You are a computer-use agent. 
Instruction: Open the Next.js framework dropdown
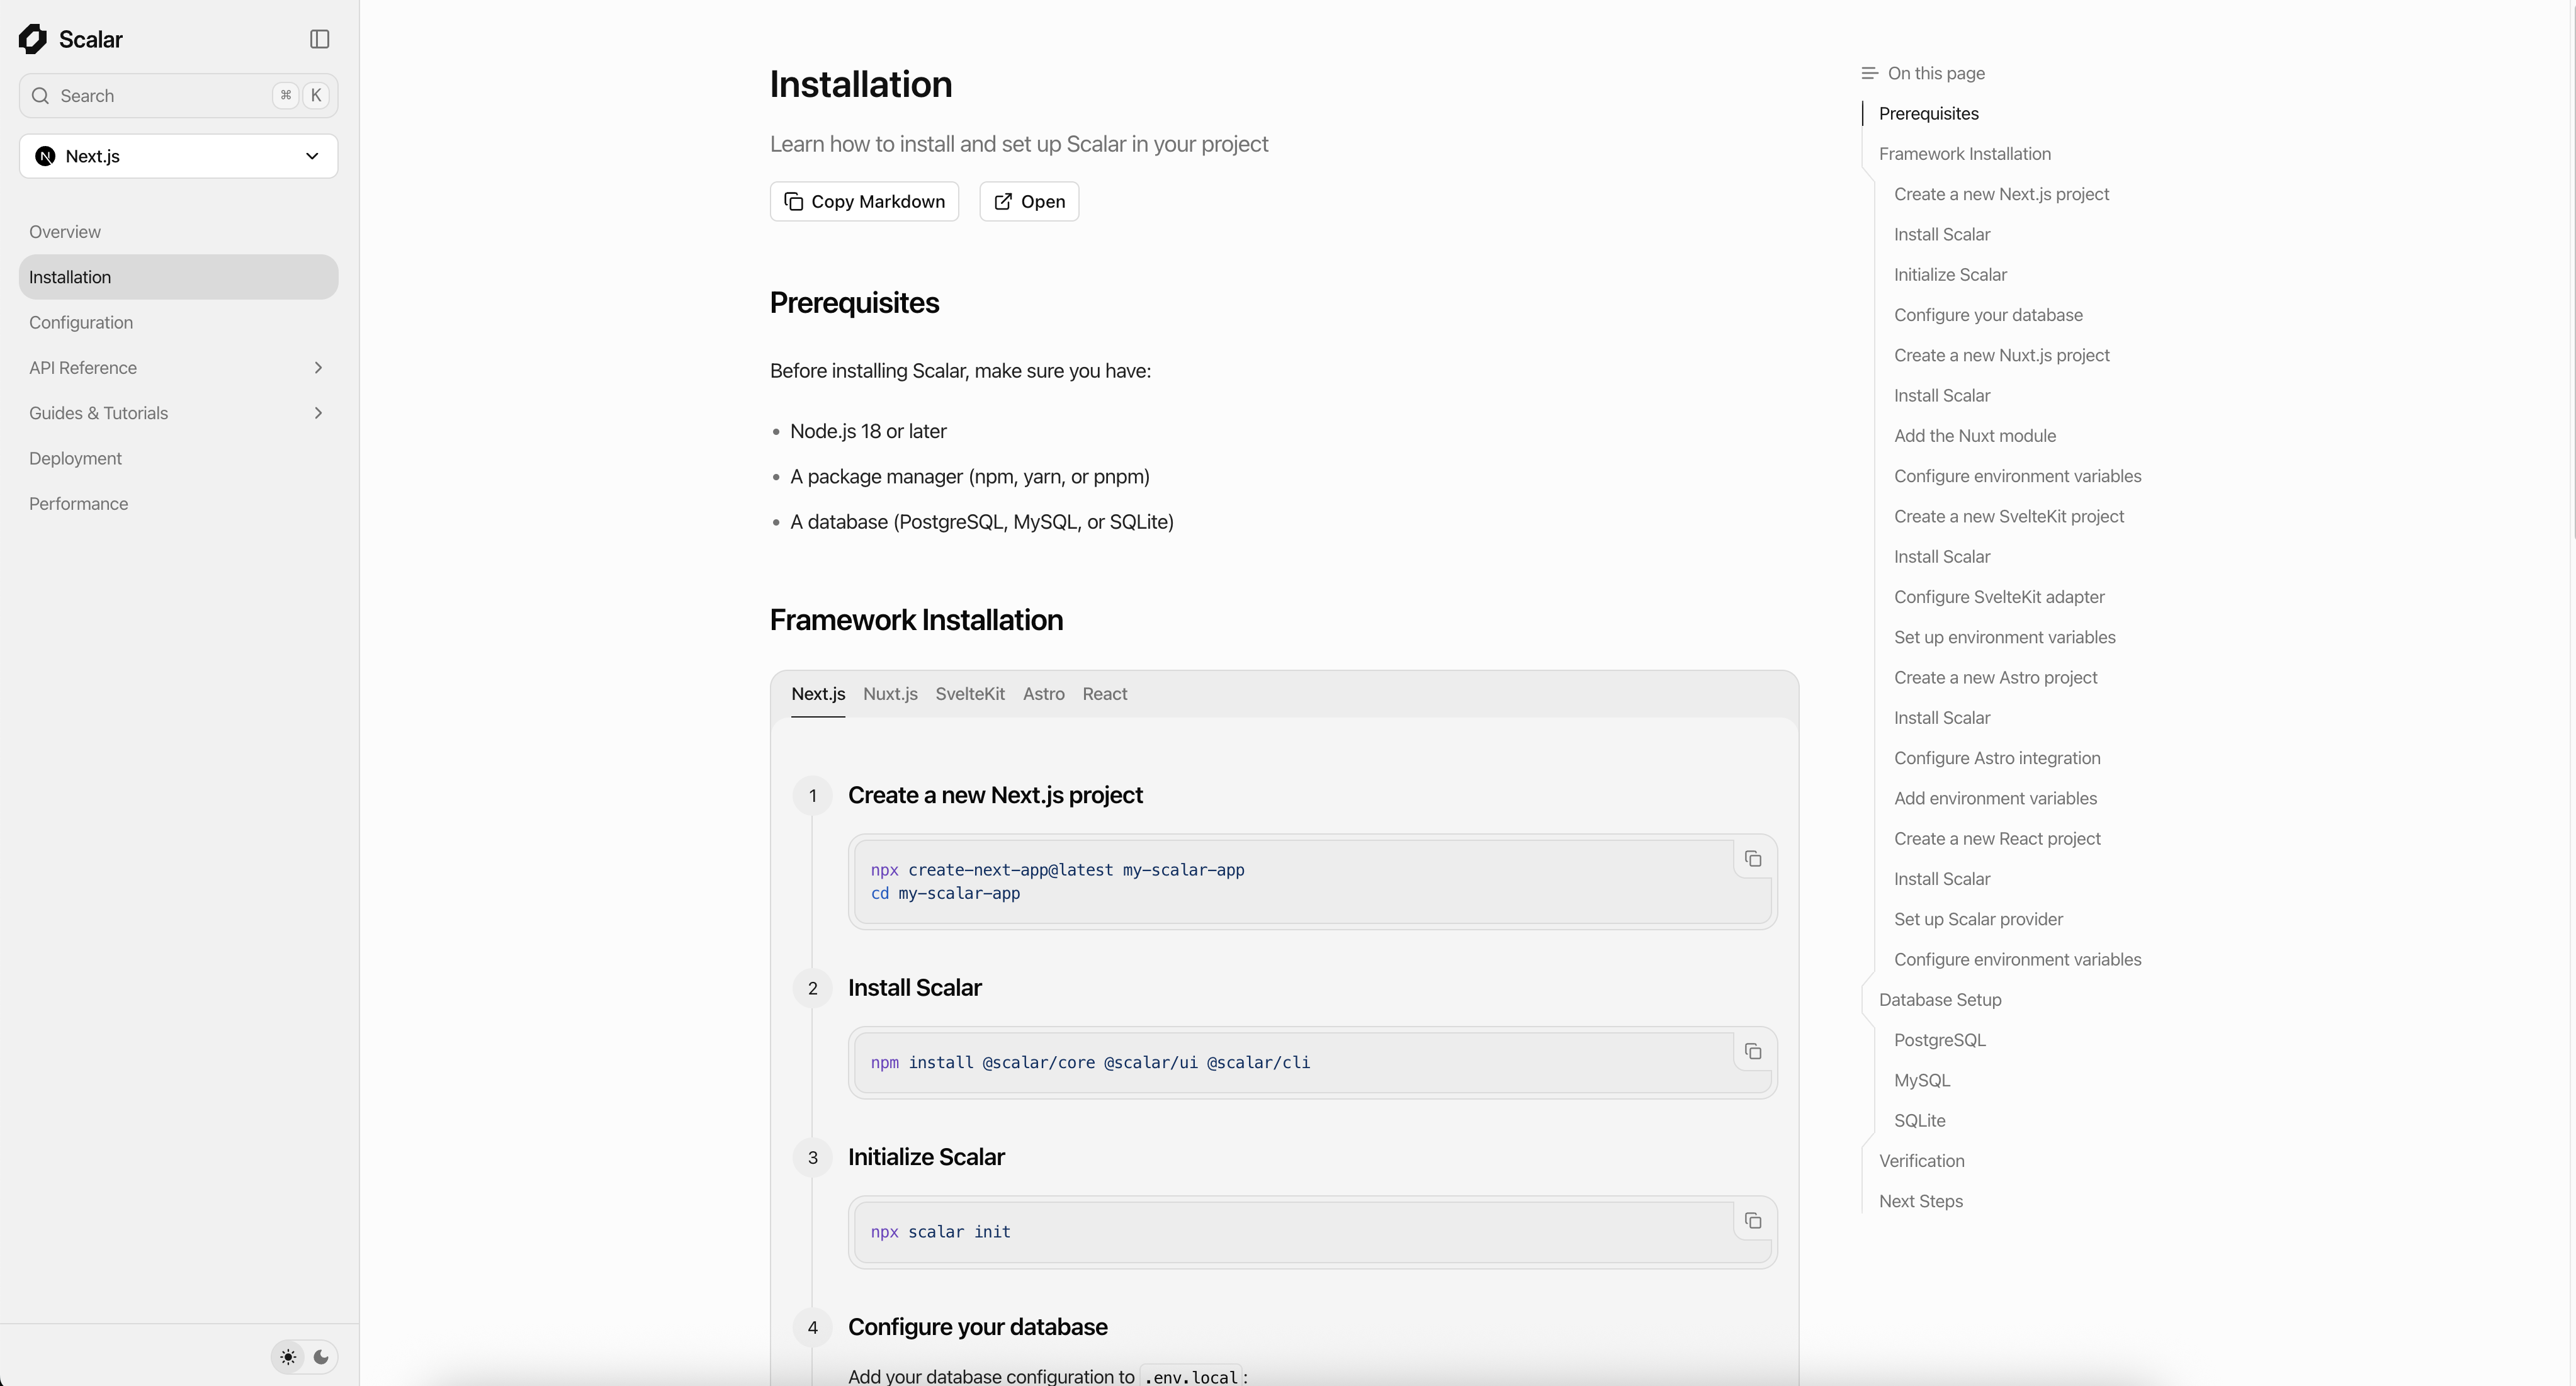179,156
